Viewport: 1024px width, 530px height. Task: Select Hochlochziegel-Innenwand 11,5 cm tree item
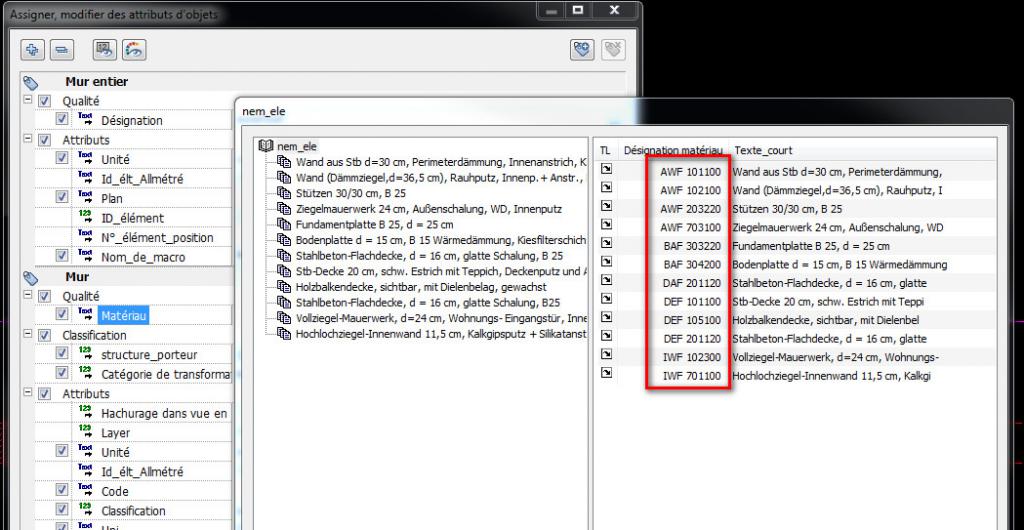click(441, 334)
